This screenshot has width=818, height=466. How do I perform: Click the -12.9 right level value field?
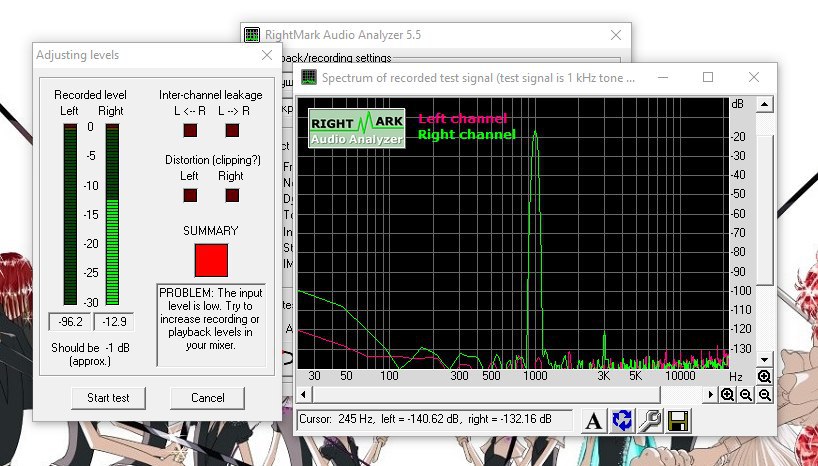114,321
